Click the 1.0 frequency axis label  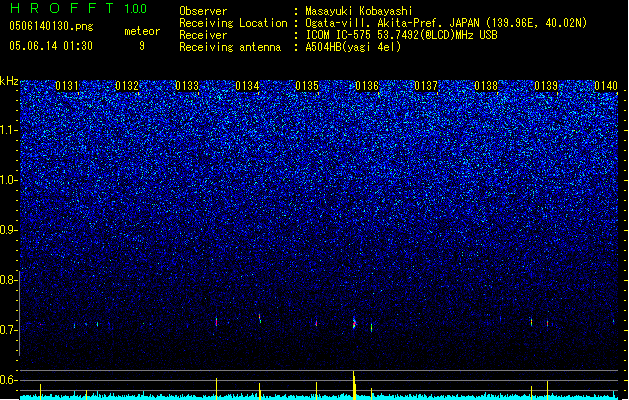pyautogui.click(x=8, y=180)
